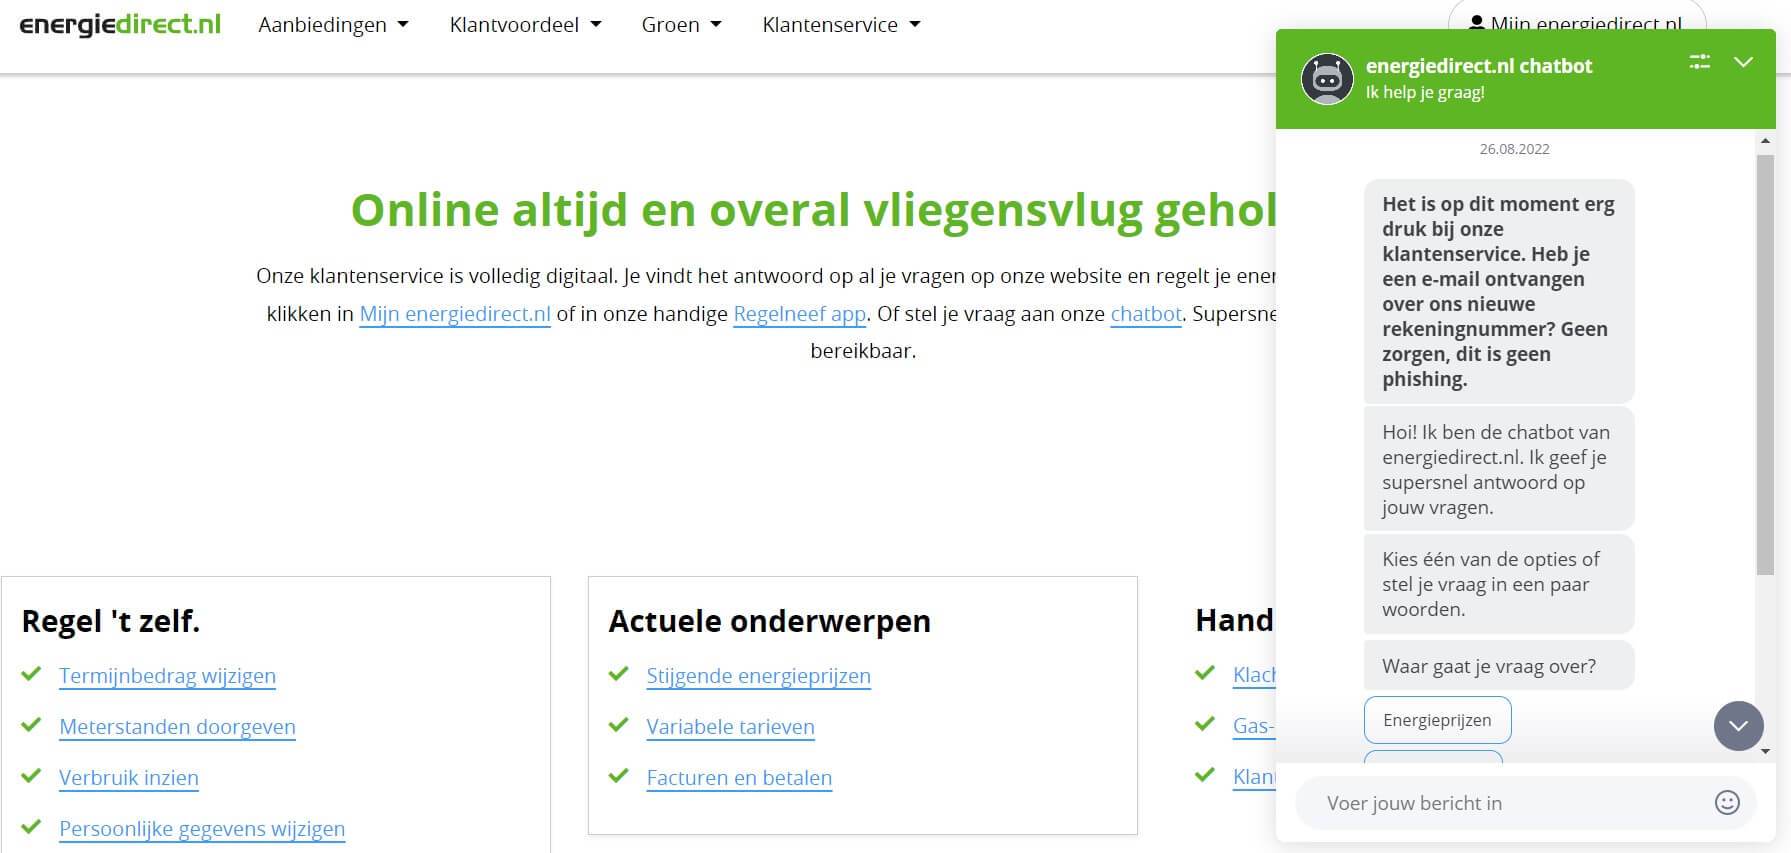This screenshot has width=1791, height=853.
Task: Click the chatbot title 'energiedirect.nl chatbot'
Action: 1478,66
